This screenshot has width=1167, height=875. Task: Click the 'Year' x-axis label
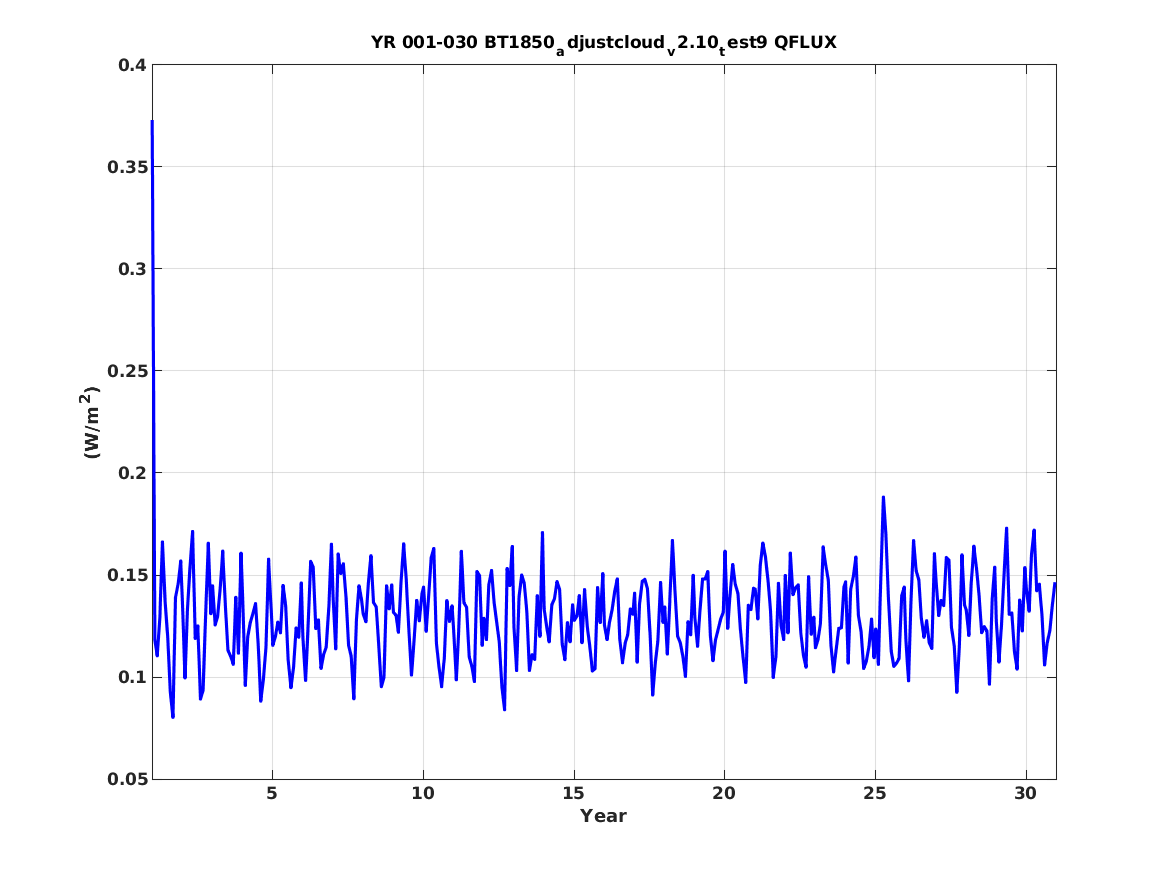[x=604, y=816]
